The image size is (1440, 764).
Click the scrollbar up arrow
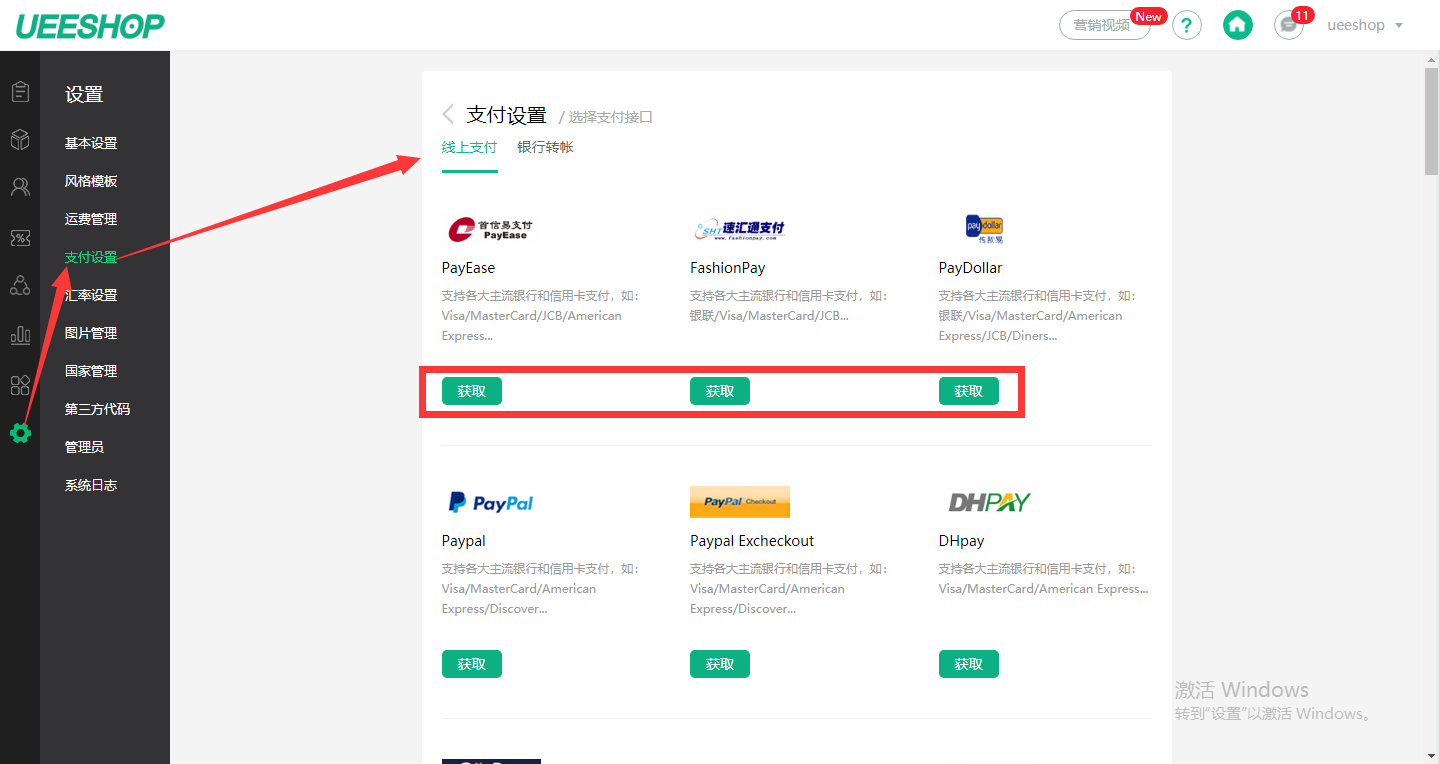pyautogui.click(x=1431, y=59)
